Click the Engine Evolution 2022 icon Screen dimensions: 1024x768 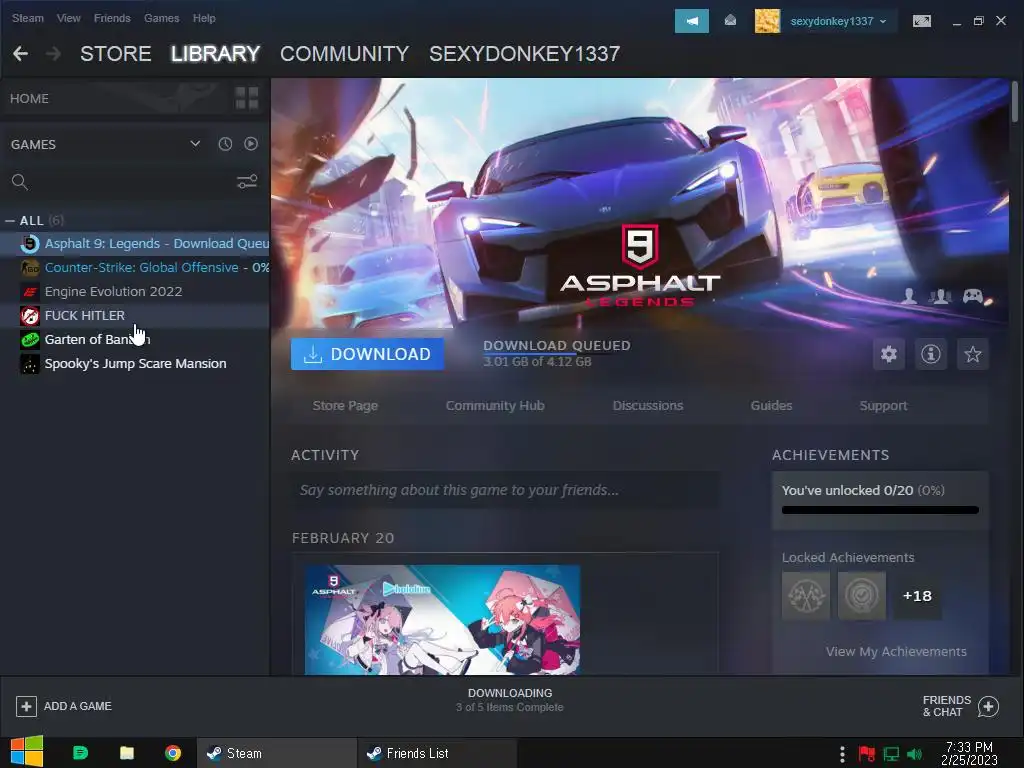tap(29, 292)
